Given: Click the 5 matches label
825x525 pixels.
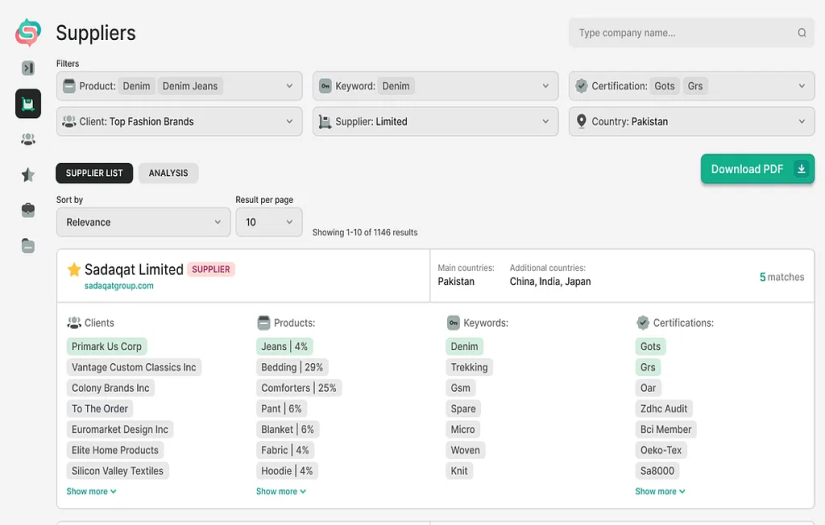Looking at the screenshot, I should 781,277.
